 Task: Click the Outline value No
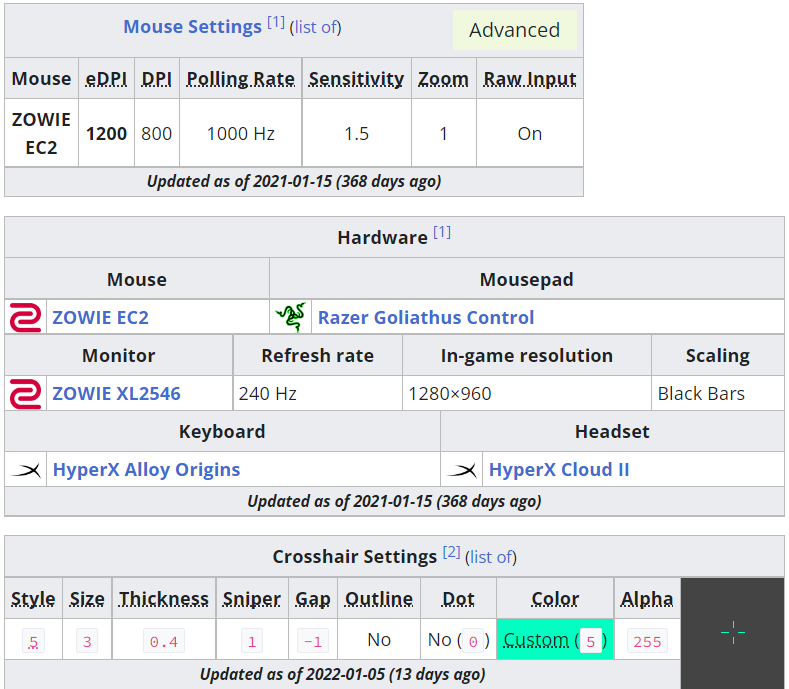coord(379,640)
